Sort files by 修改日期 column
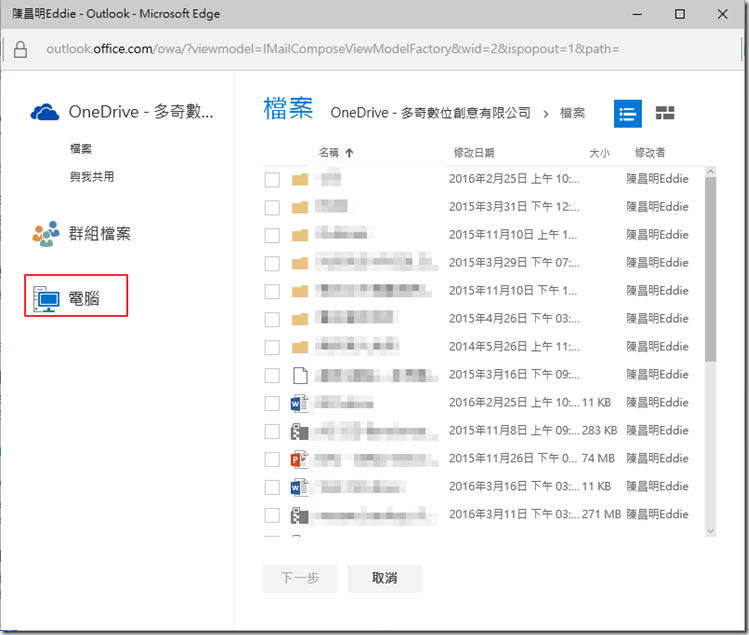The width and height of the screenshot is (749, 635). tap(473, 153)
